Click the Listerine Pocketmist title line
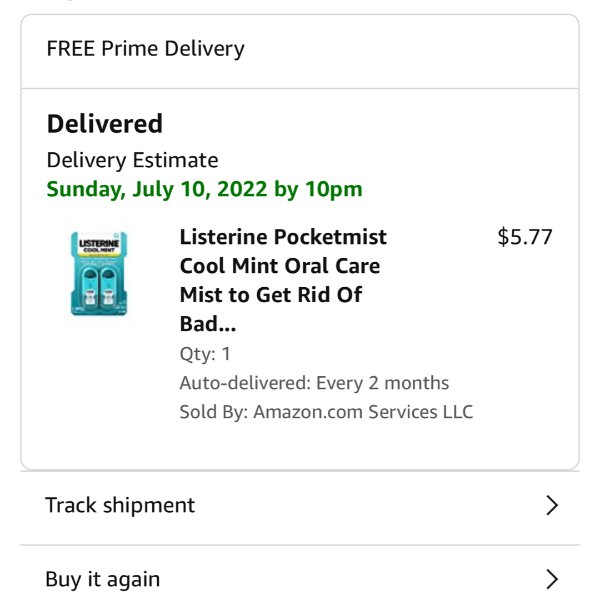The width and height of the screenshot is (600, 600). pos(283,236)
